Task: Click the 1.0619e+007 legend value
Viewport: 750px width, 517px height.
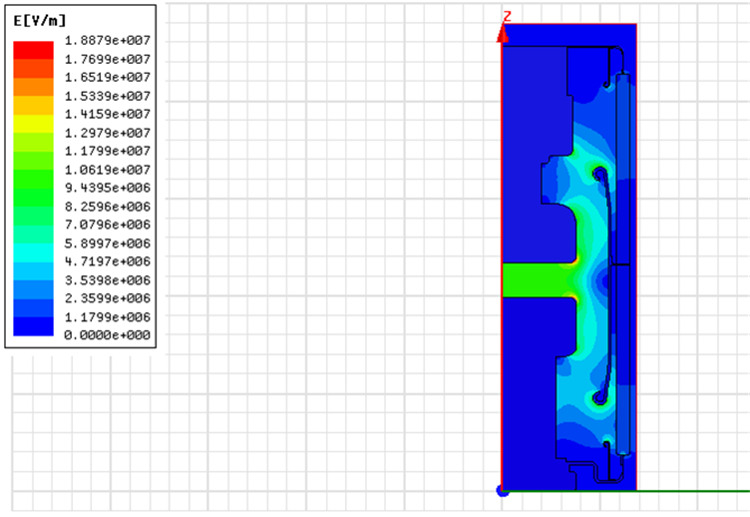Action: (107, 170)
